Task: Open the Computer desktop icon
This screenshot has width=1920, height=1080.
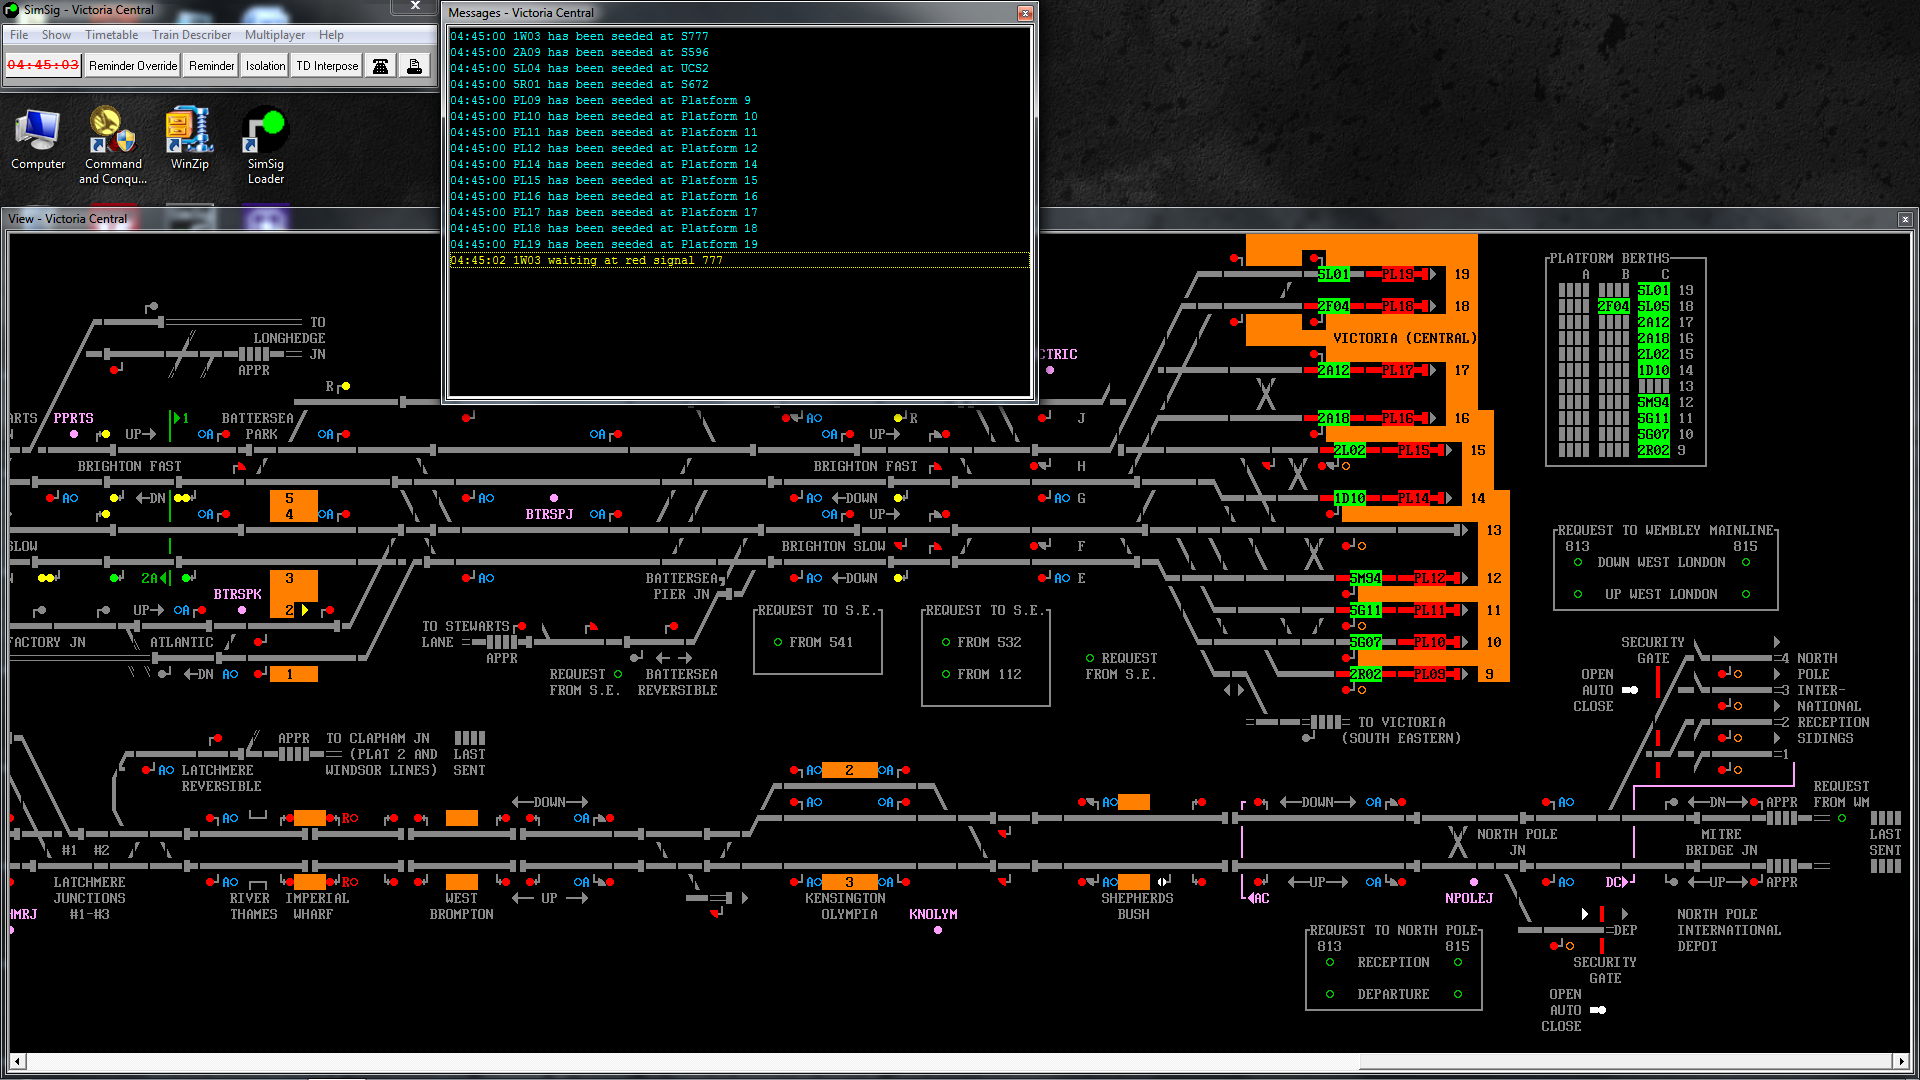Action: 38,139
